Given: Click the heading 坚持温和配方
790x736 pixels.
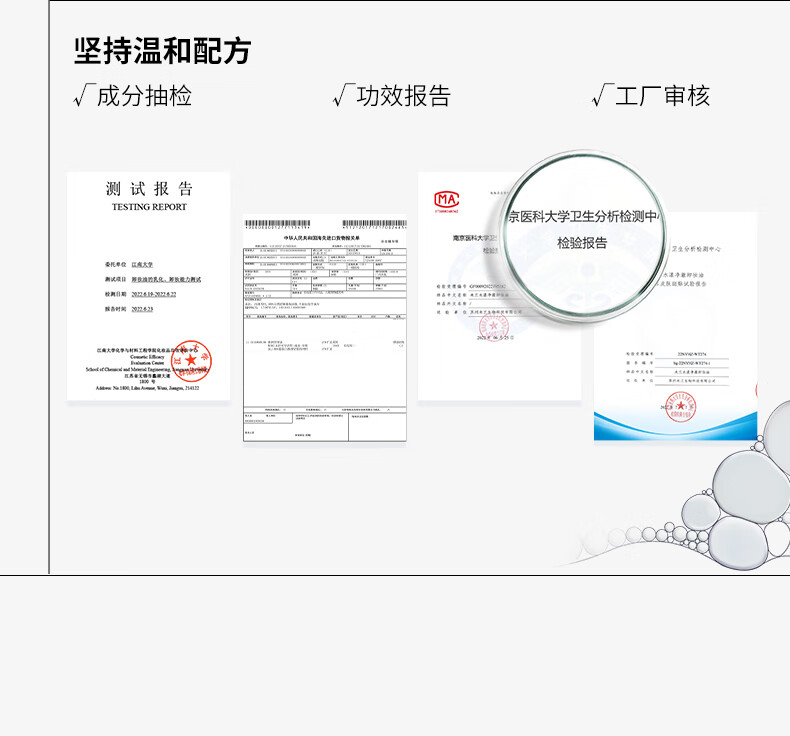Looking at the screenshot, I should [162, 51].
